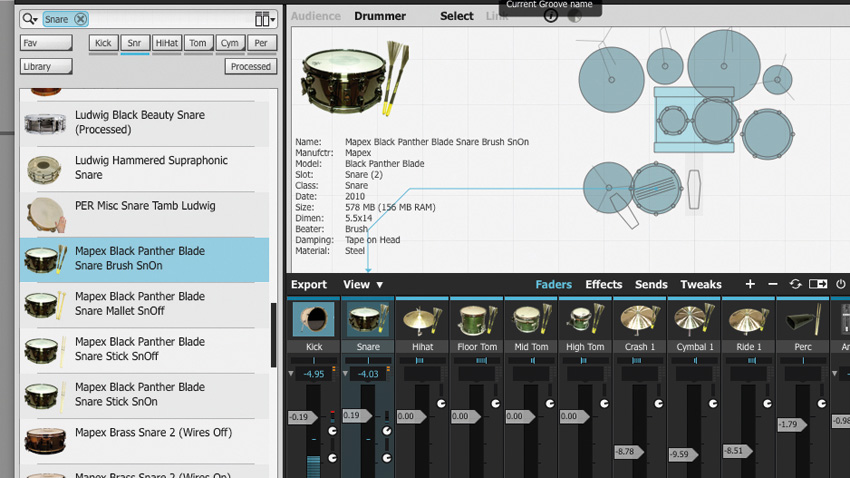Select the Floor Tom channel icon
850x478 pixels.
476,320
